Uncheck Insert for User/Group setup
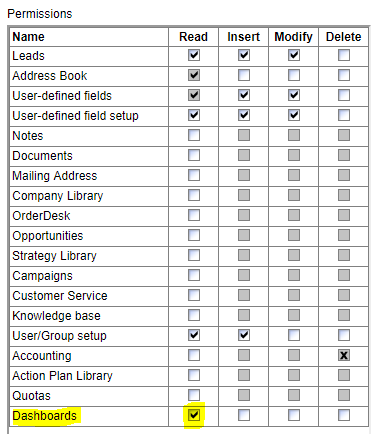The image size is (378, 434). (x=244, y=335)
